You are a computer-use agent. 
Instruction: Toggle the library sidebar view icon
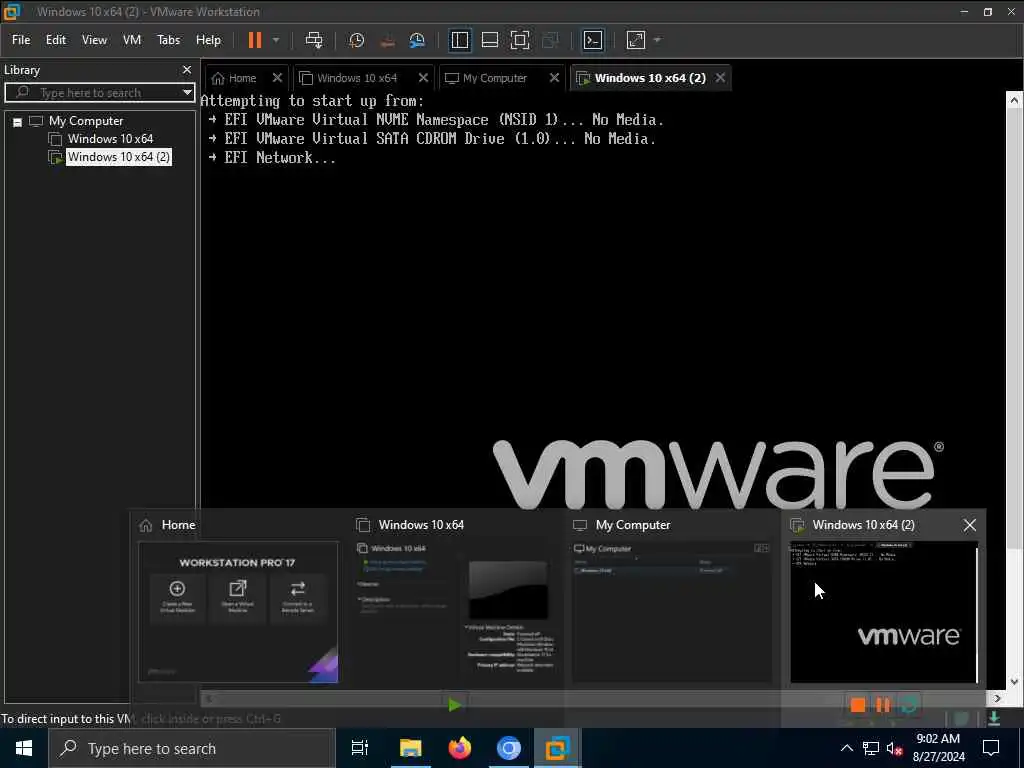click(x=460, y=40)
